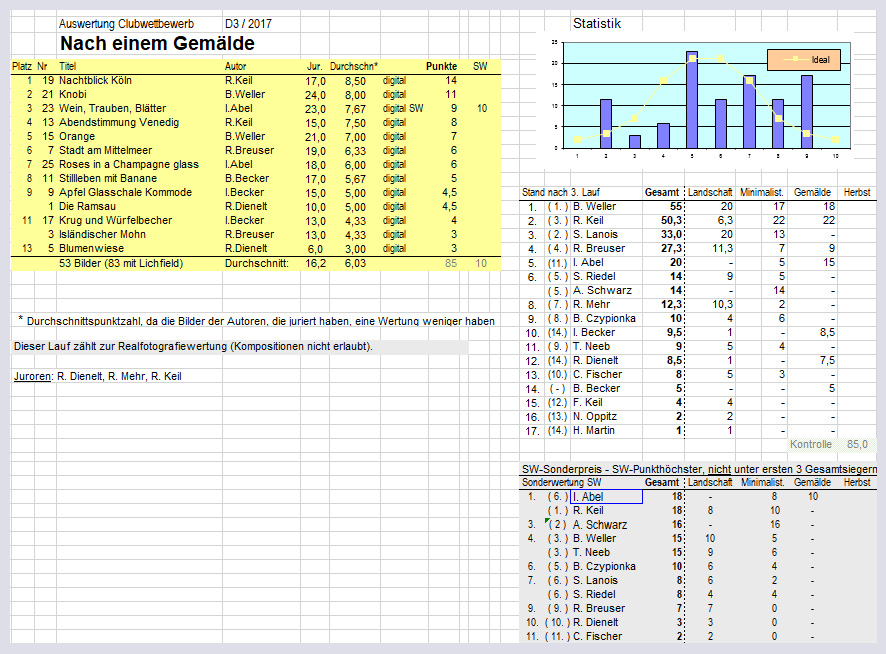Select "A. Schwarz" in the Stand nach 3. Lauf table

click(602, 291)
